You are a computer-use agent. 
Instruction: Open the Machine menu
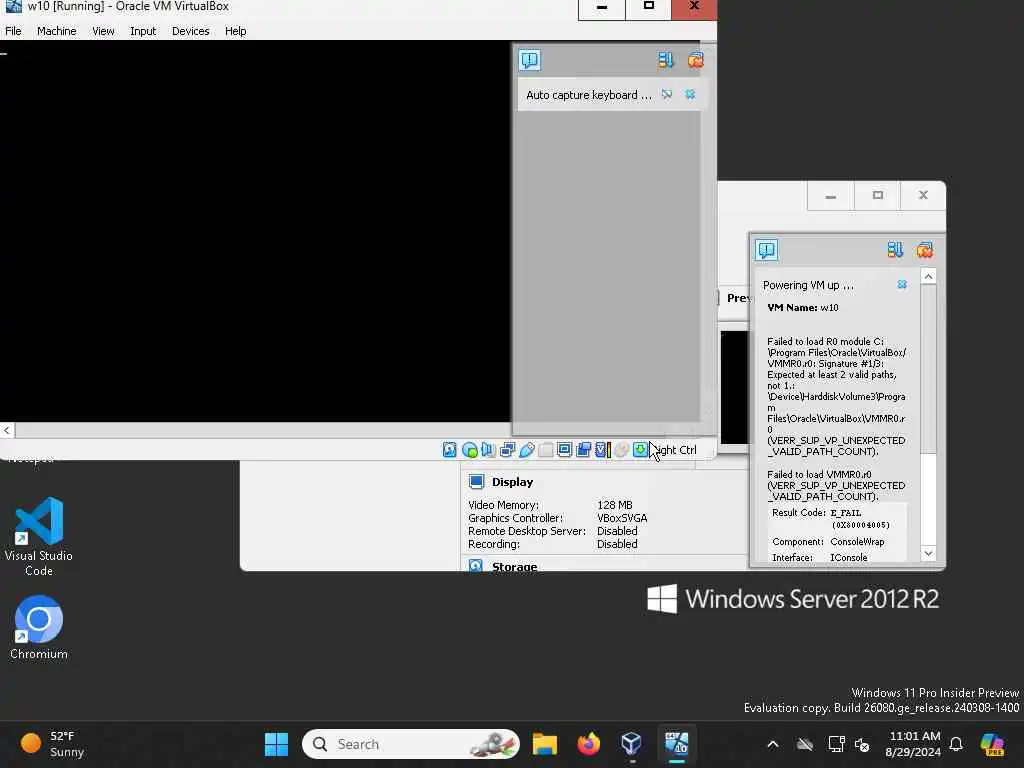click(x=56, y=31)
